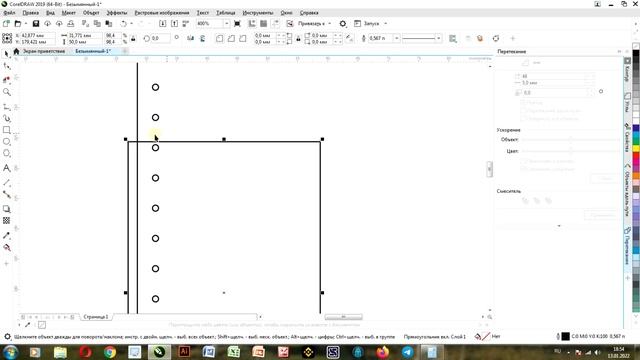Screen dimensions: 640x360
Task: Toggle the edit corners together lock
Action: (x=298, y=39)
